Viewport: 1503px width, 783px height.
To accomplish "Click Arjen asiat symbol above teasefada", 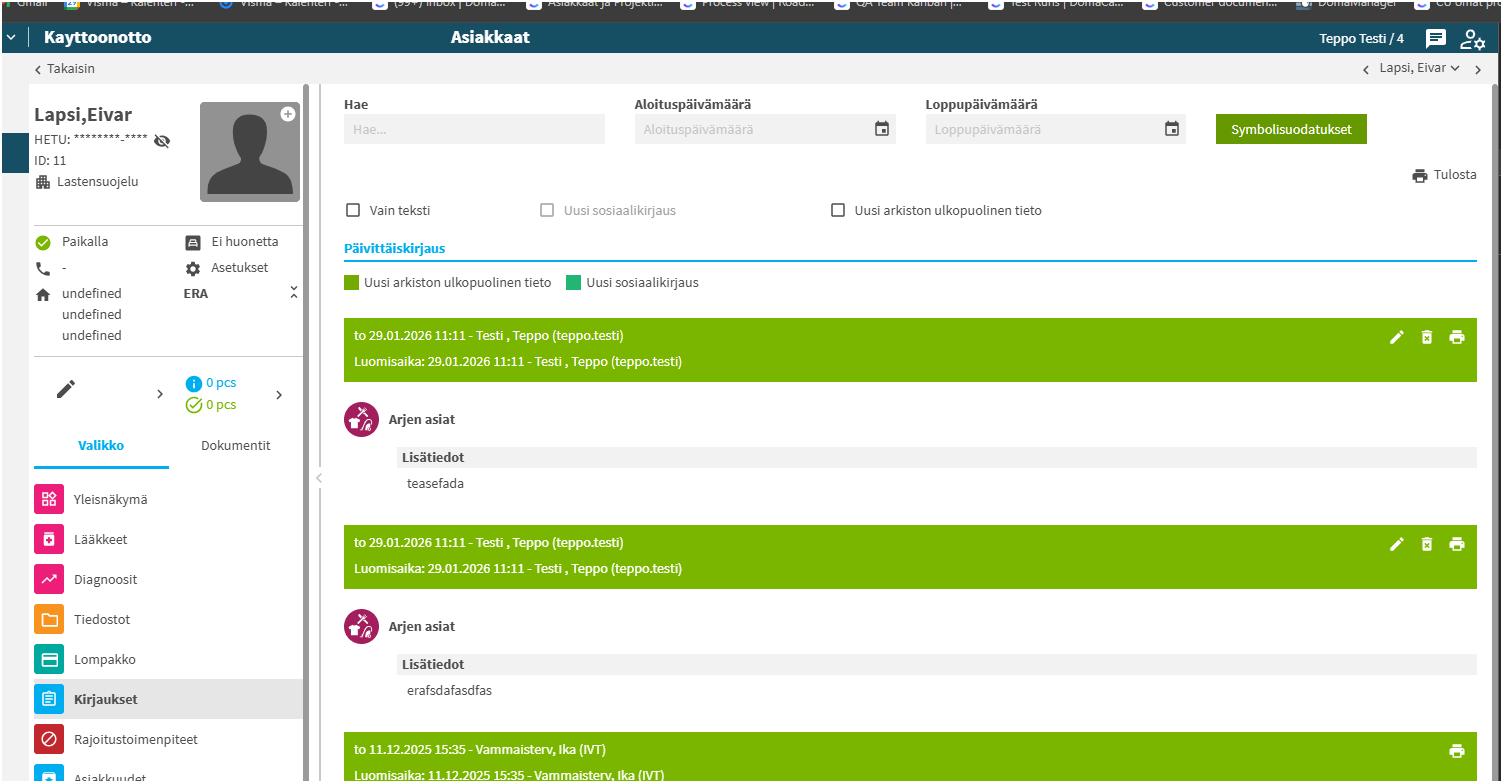I will pos(361,420).
